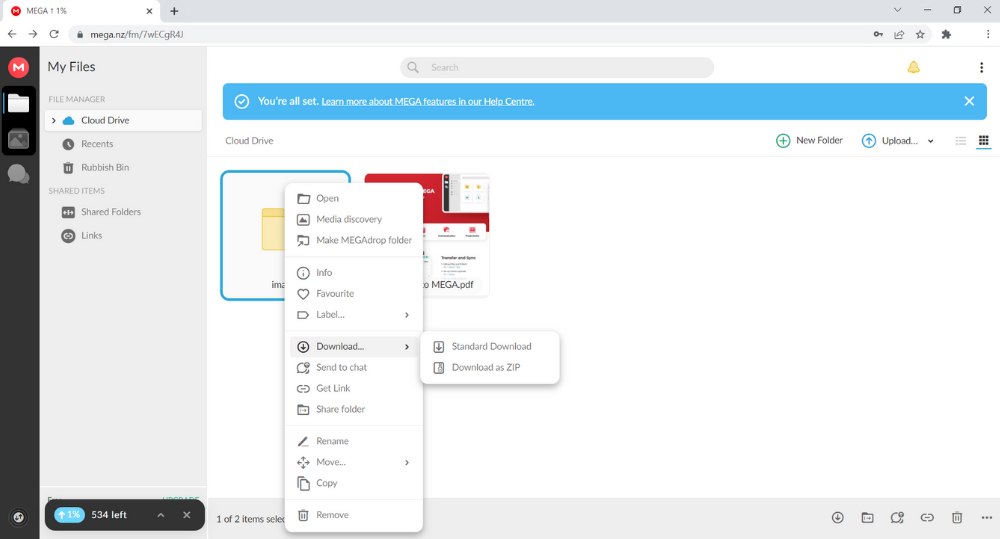Open Upload dropdown arrow
Image resolution: width=1000 pixels, height=539 pixels.
pyautogui.click(x=930, y=141)
